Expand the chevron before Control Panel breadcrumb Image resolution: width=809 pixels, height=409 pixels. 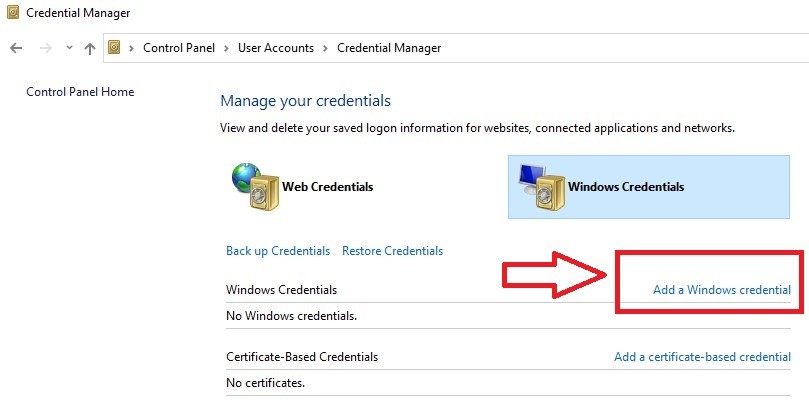click(132, 48)
